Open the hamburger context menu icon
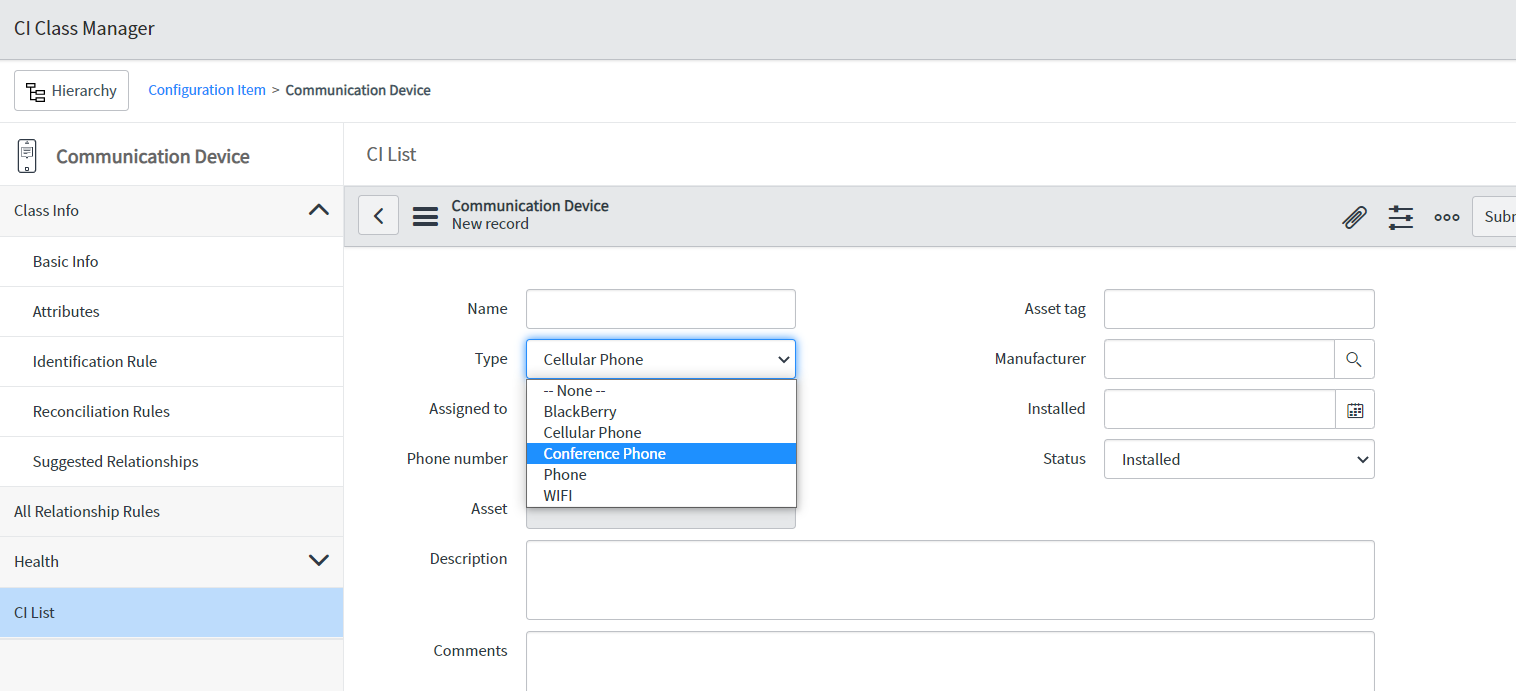1516x691 pixels. point(426,216)
